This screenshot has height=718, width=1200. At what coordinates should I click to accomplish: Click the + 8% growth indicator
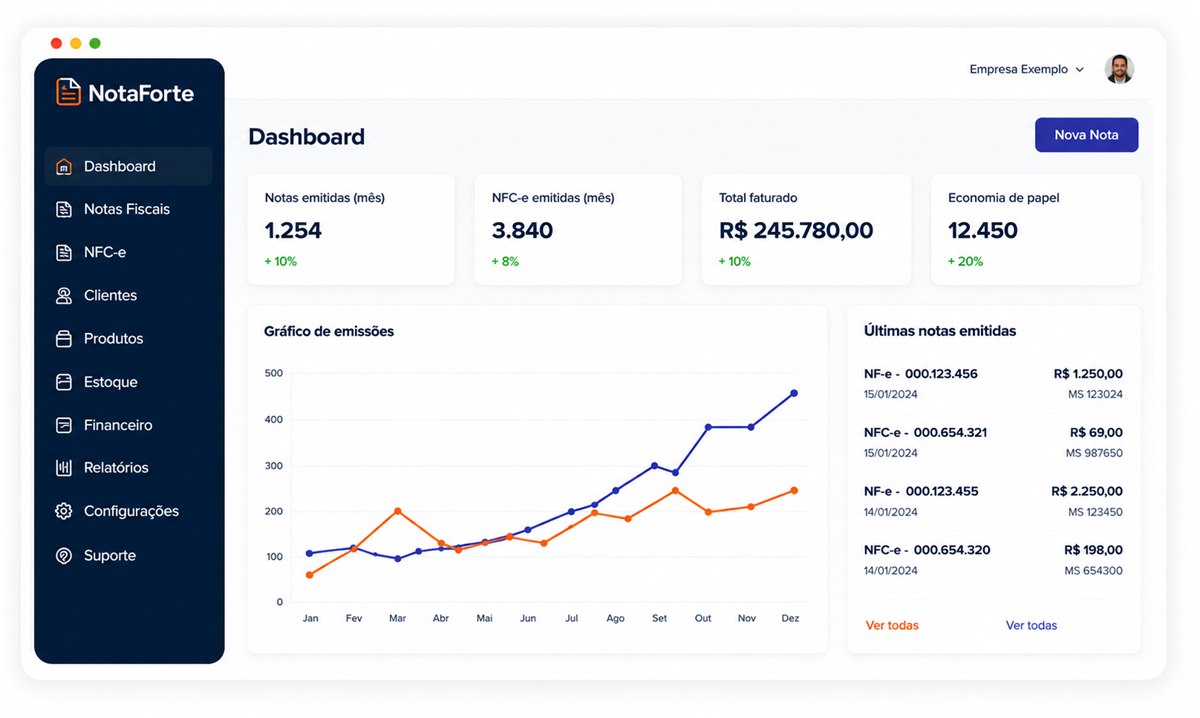(505, 262)
